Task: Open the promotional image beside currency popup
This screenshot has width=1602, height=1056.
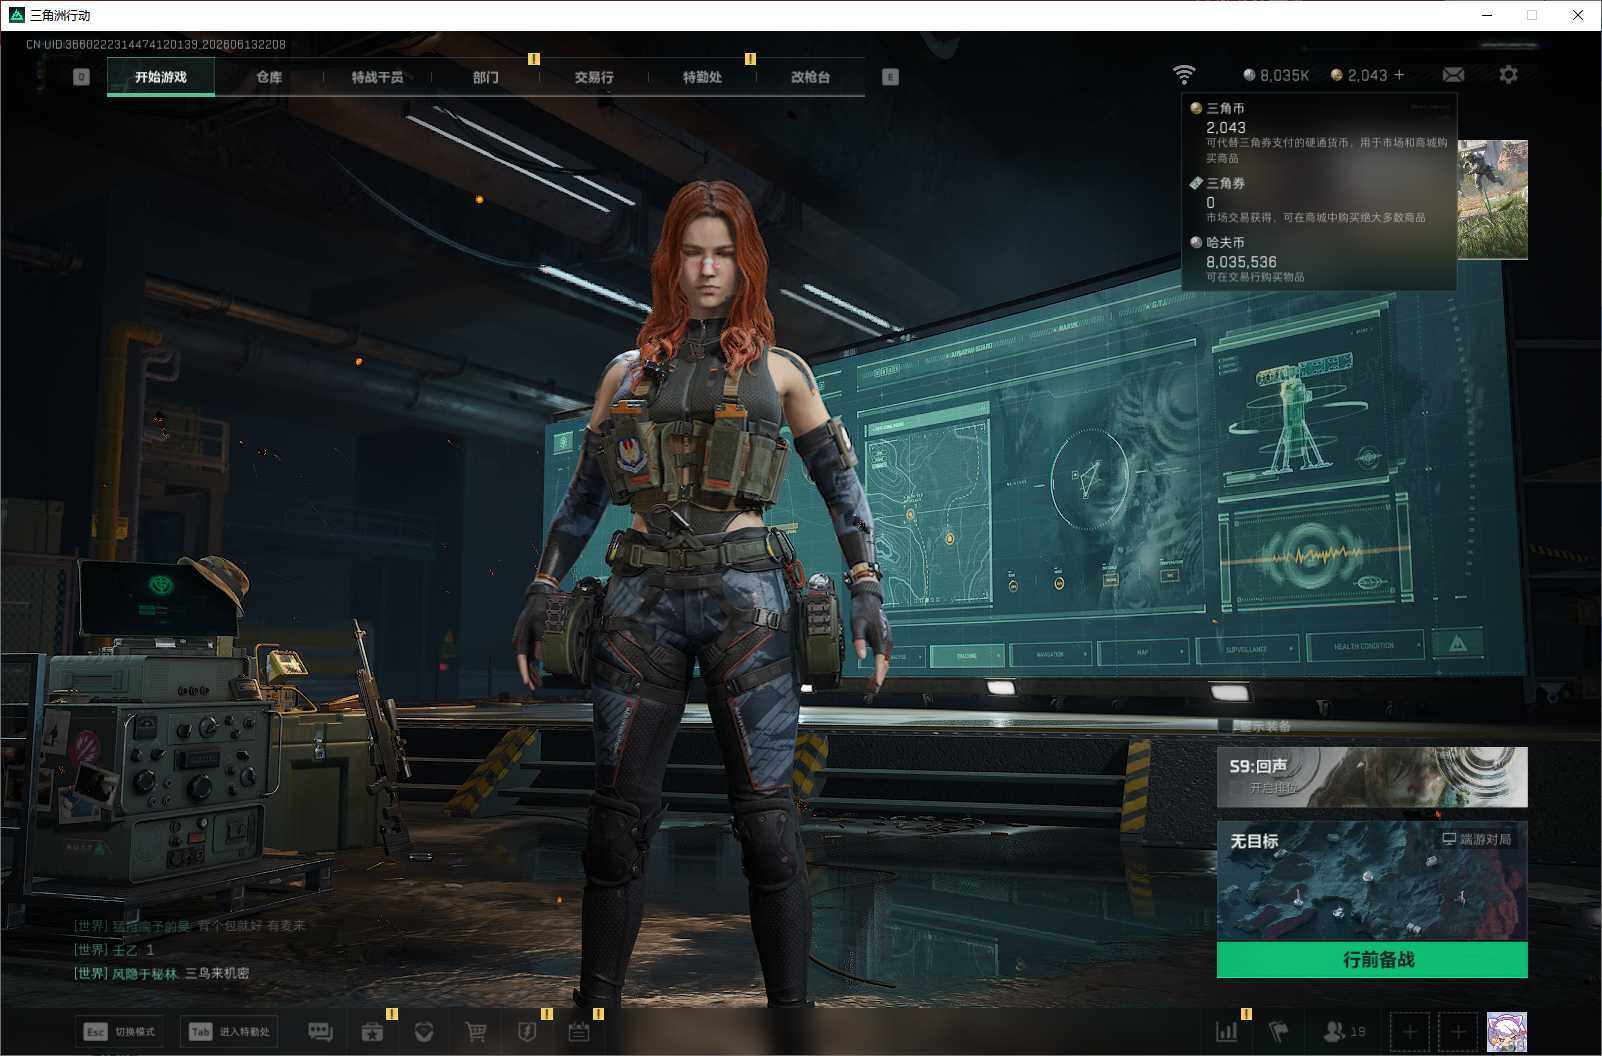Action: [1492, 200]
